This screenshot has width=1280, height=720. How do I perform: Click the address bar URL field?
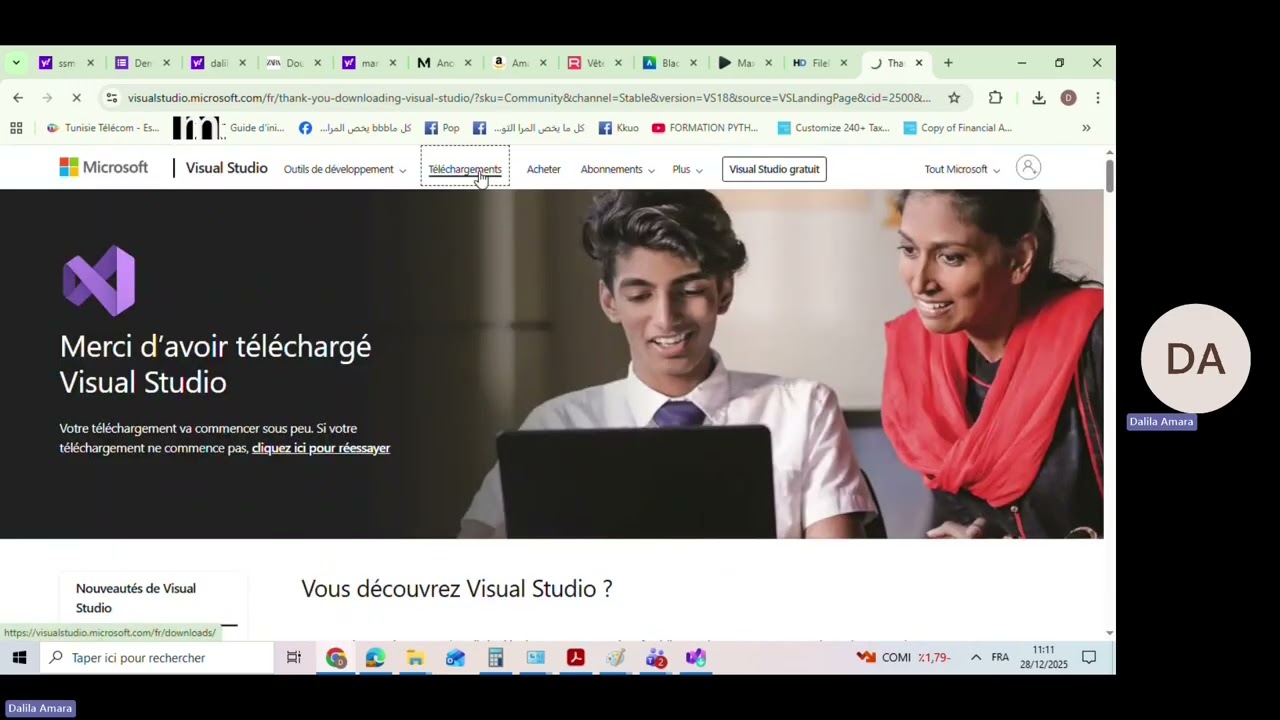(529, 98)
